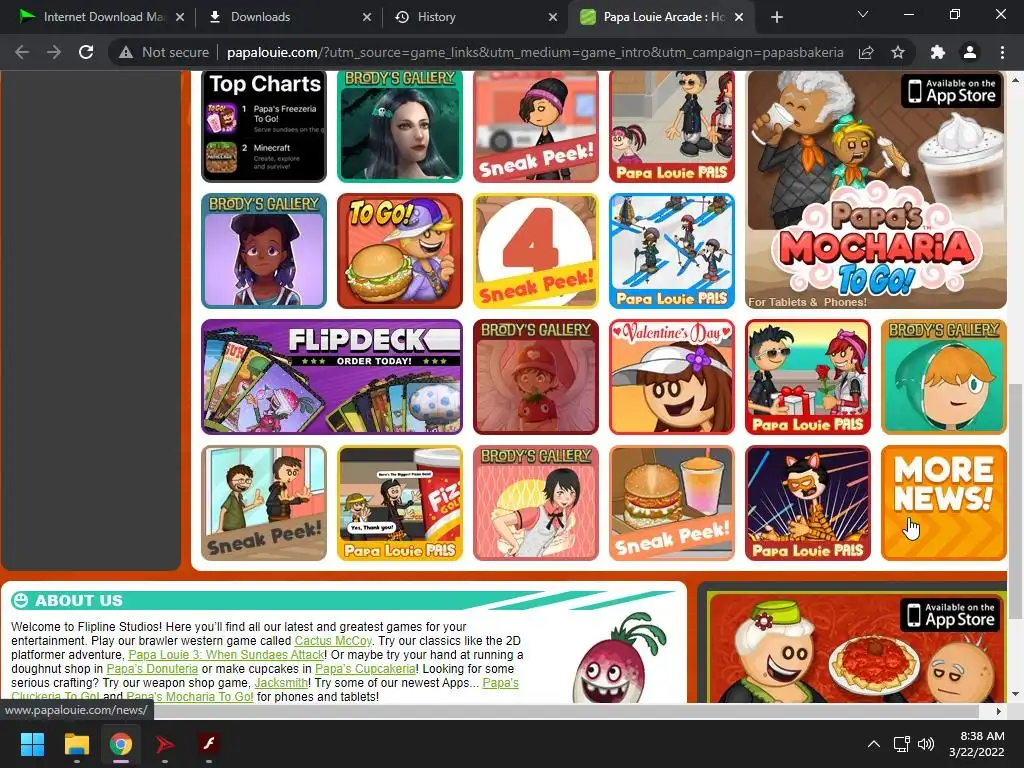Click the share page icon in address bar
Viewport: 1024px width, 768px height.
click(x=866, y=52)
